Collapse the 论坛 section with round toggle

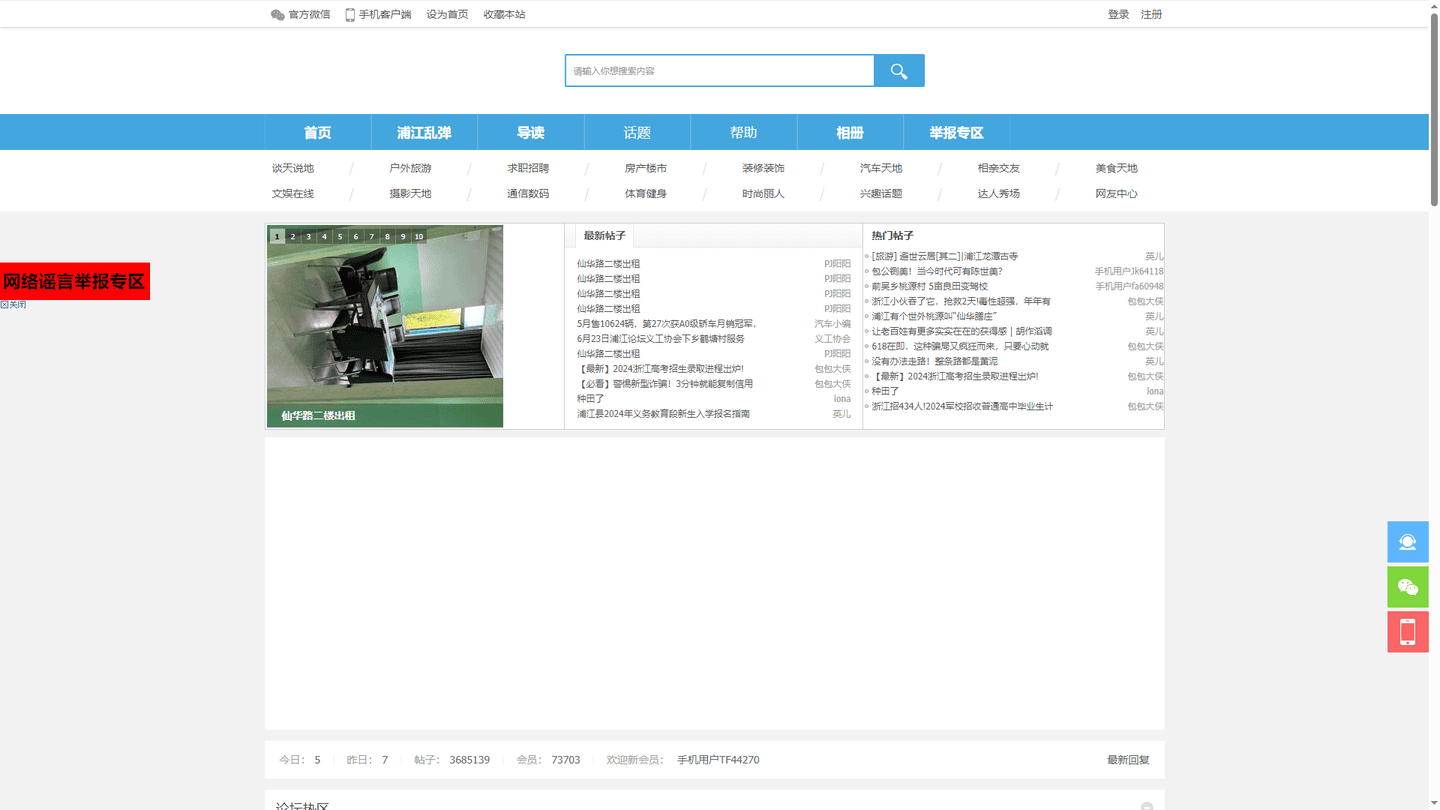point(1147,806)
